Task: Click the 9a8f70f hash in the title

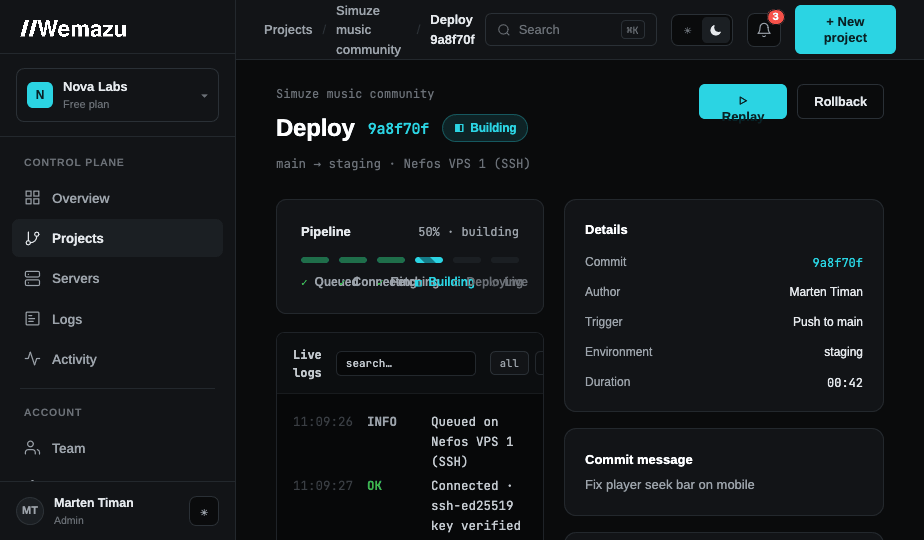Action: (398, 129)
